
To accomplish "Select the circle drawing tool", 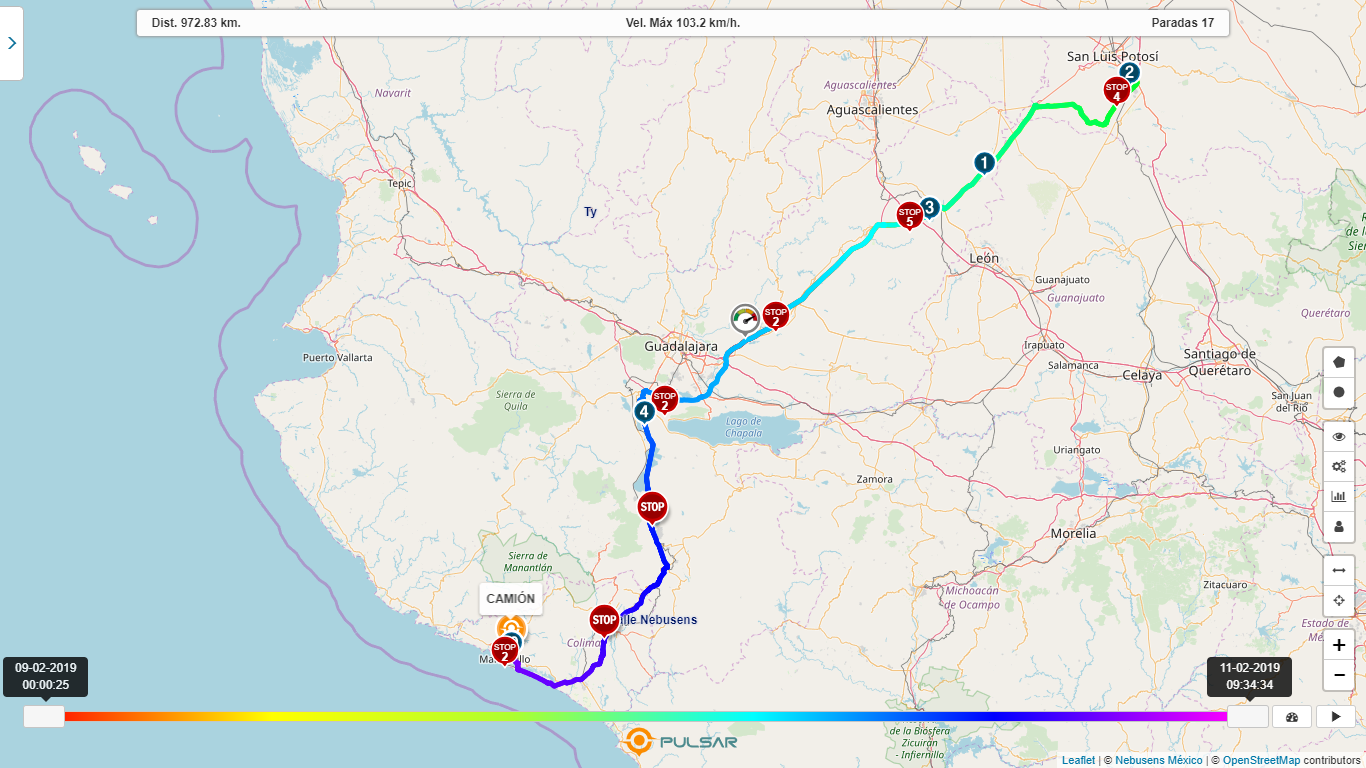I will click(x=1339, y=392).
